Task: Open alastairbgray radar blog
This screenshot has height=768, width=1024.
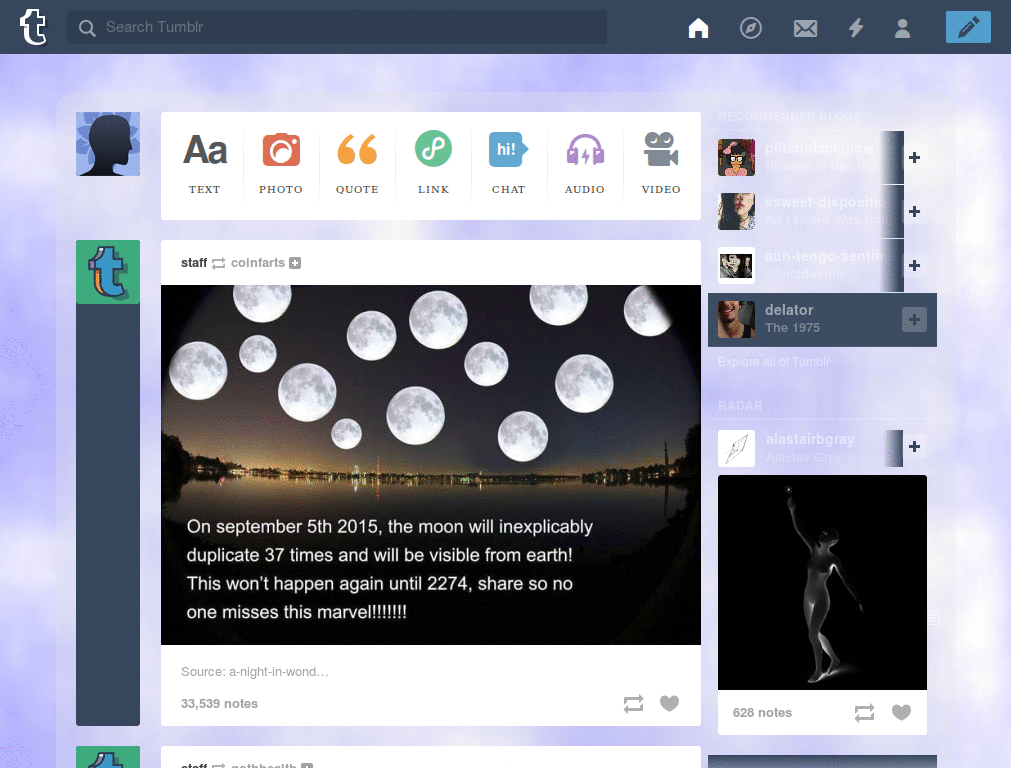Action: coord(810,440)
